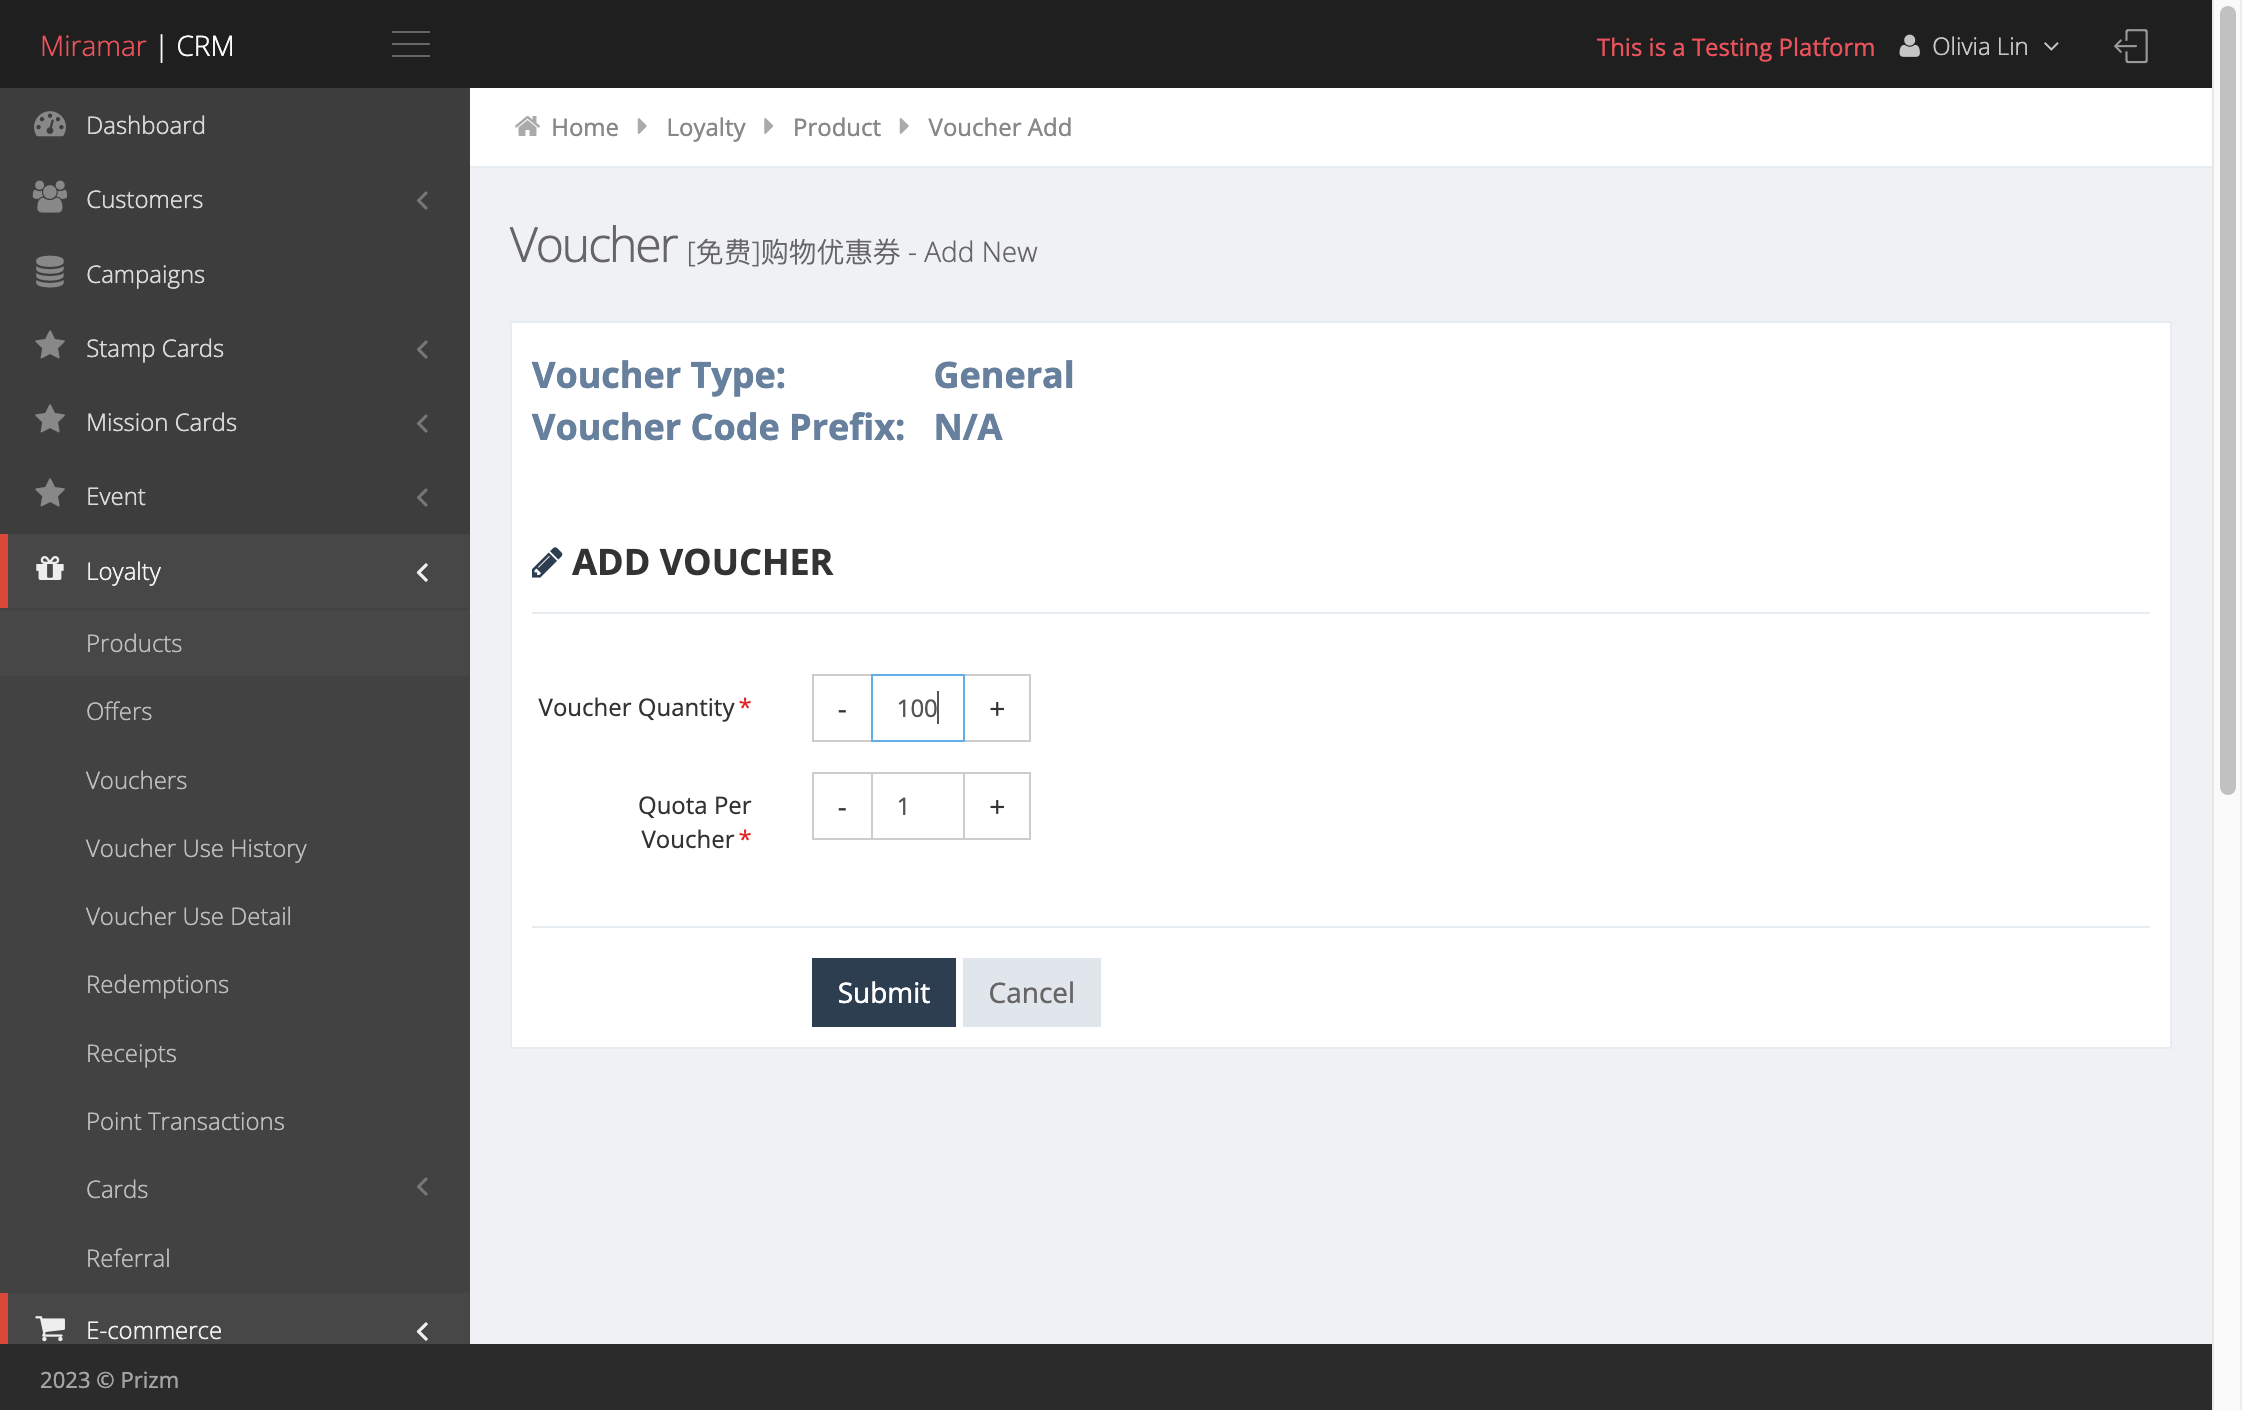Click the Mission Cards star icon

pos(50,420)
